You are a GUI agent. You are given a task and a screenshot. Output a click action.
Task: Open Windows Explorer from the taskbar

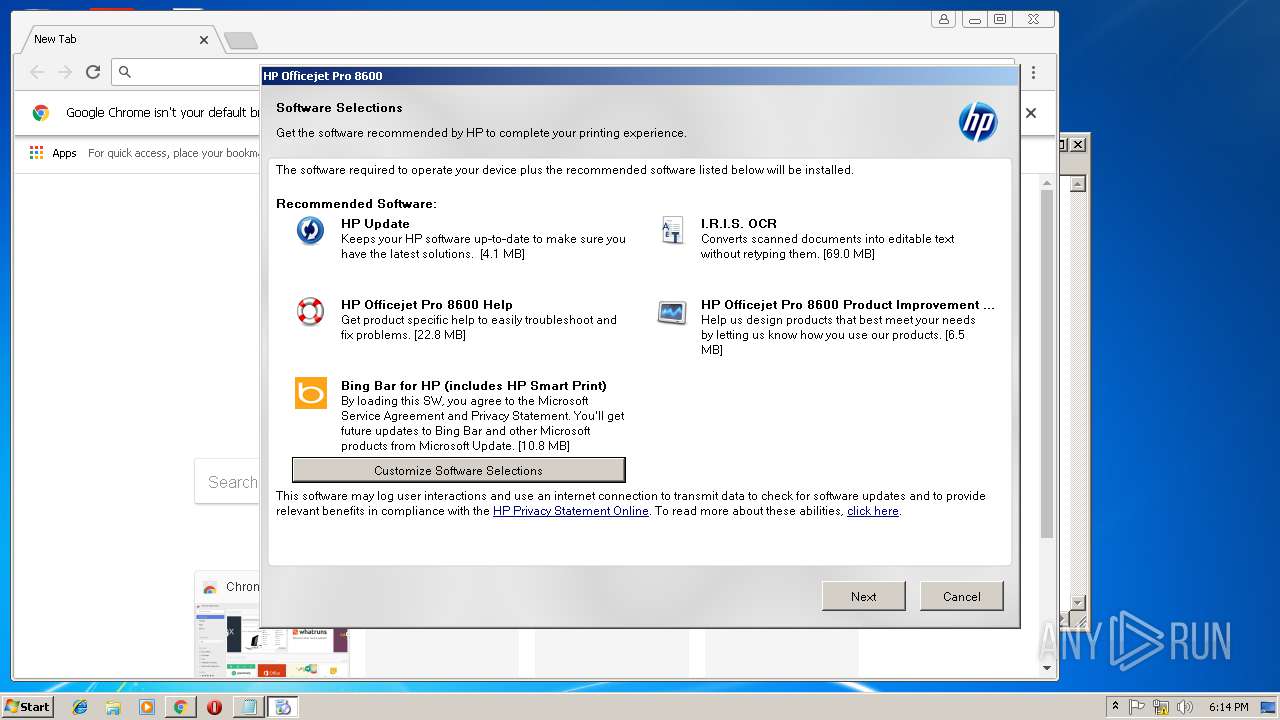[113, 707]
